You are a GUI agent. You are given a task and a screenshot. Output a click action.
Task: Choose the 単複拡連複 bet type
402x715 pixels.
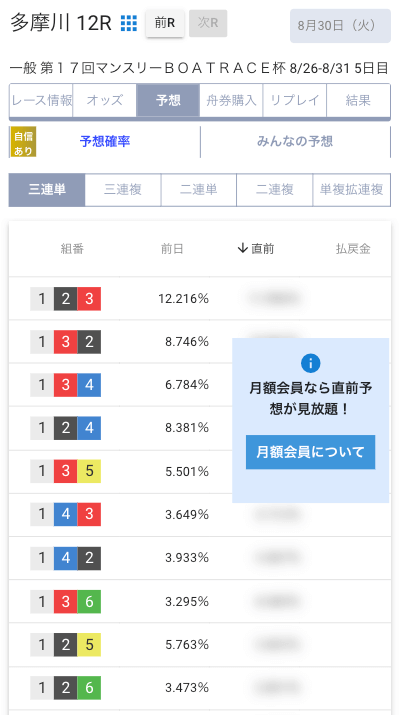351,190
